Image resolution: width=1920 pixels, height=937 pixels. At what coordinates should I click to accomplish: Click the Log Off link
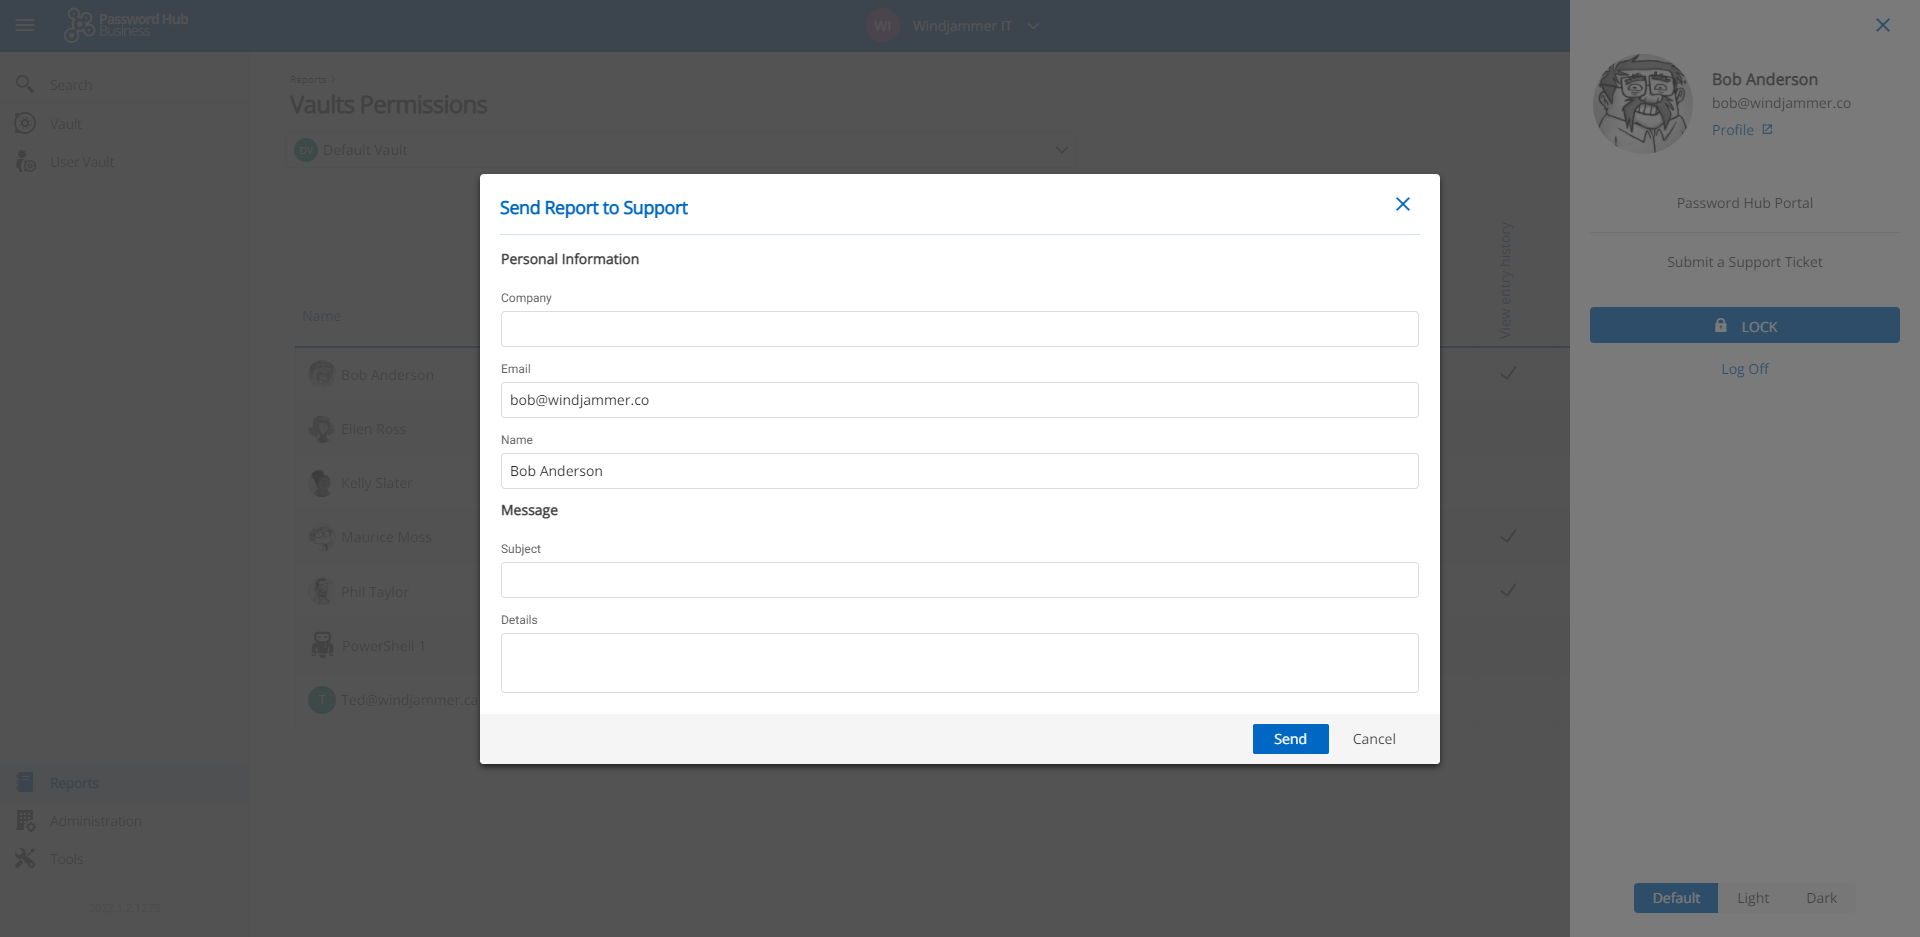coord(1744,369)
